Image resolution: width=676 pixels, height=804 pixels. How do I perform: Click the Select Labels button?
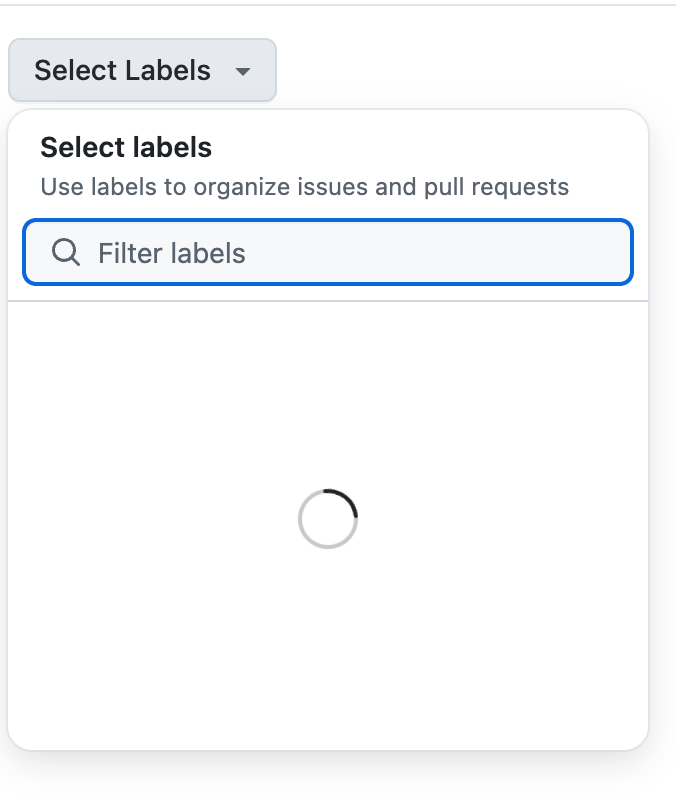[142, 71]
